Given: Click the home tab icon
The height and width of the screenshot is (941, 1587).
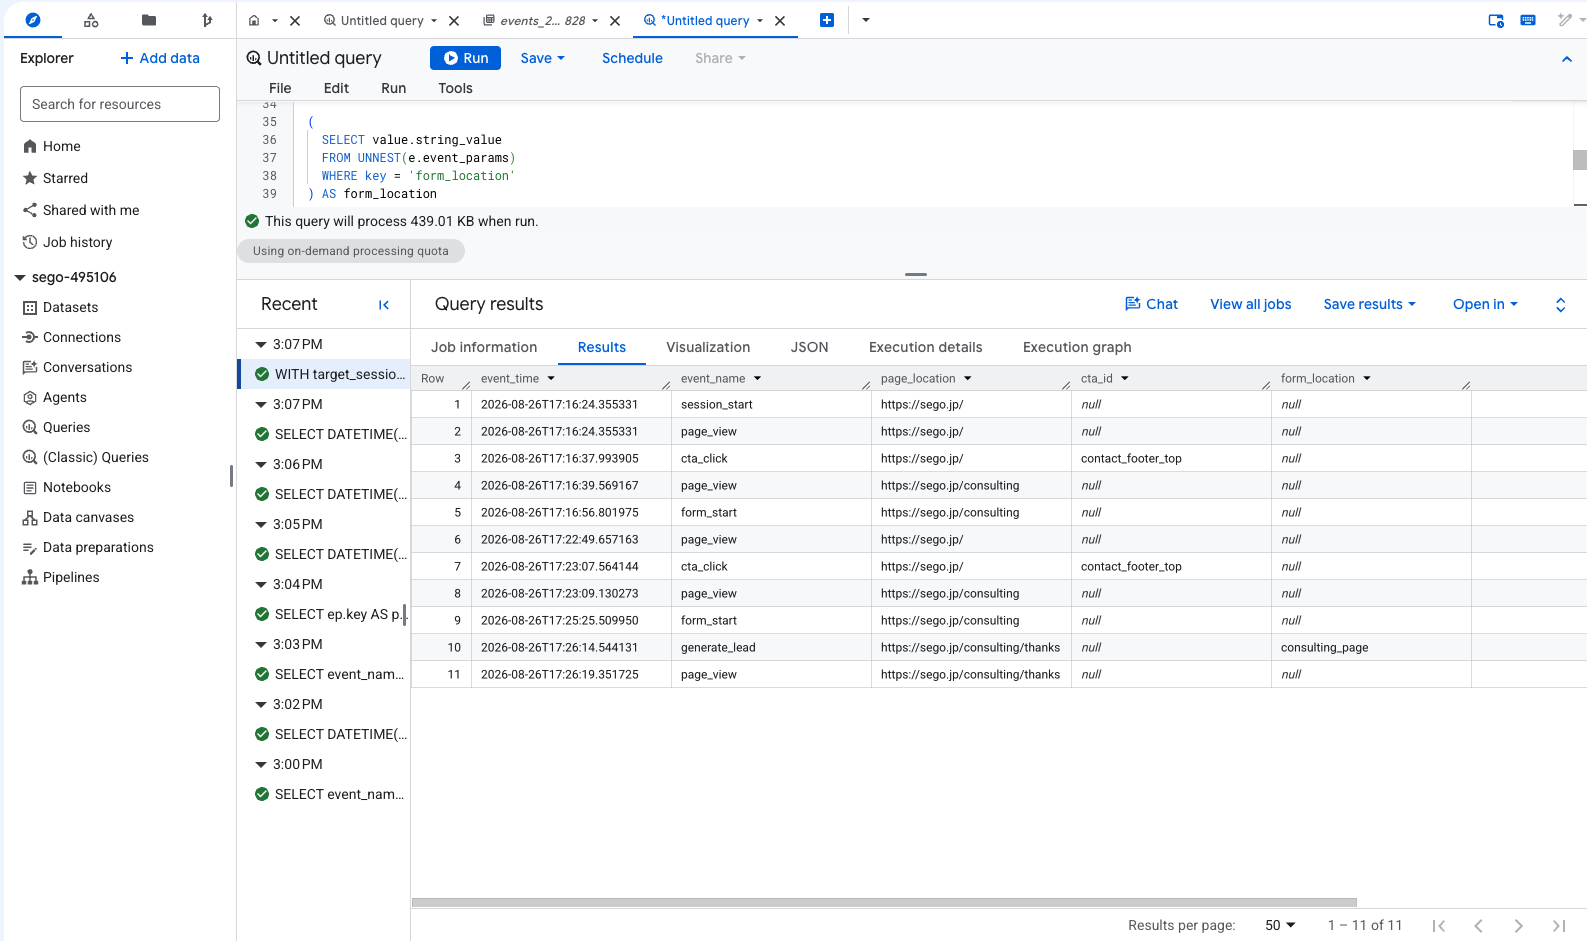Looking at the screenshot, I should tap(254, 20).
